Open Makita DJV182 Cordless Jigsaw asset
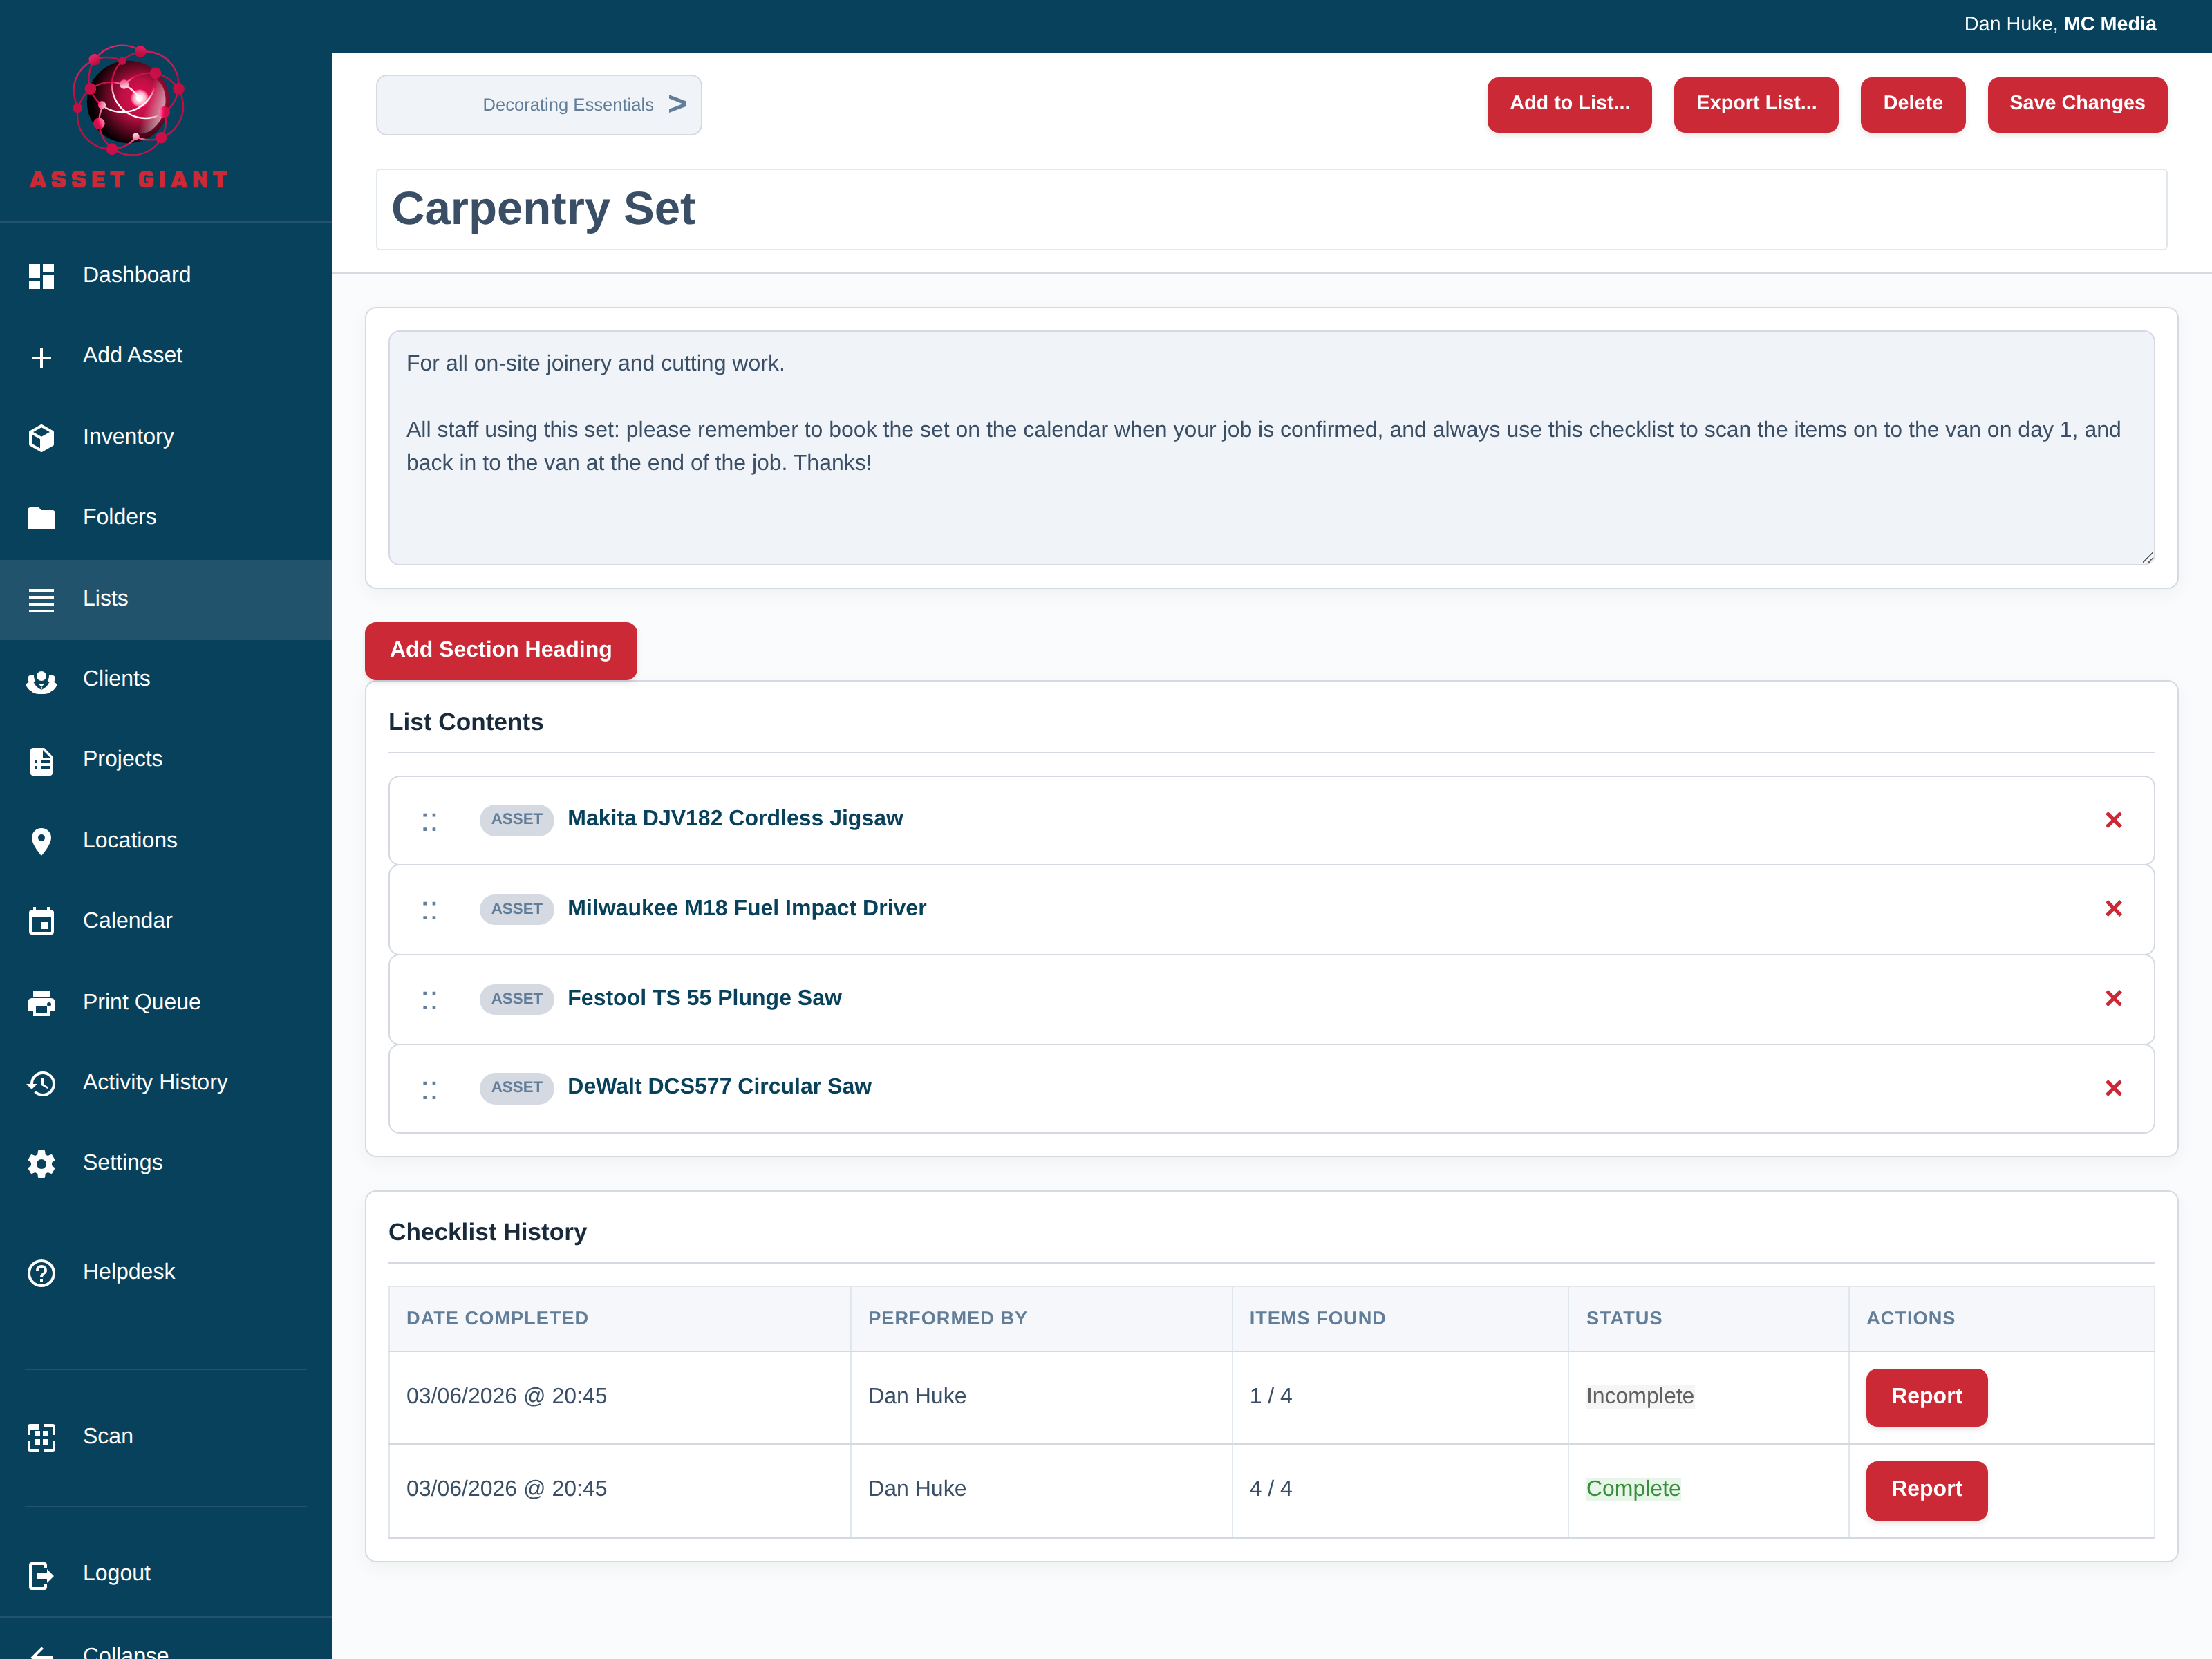 [735, 819]
